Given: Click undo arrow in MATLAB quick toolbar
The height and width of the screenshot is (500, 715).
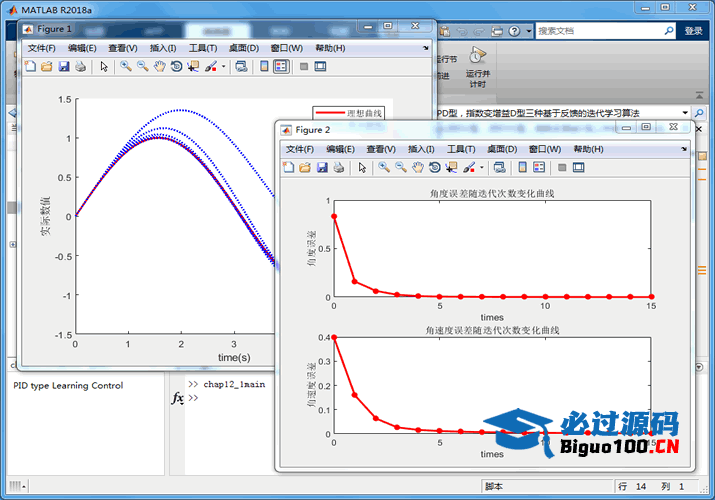Looking at the screenshot, I should point(462,31).
